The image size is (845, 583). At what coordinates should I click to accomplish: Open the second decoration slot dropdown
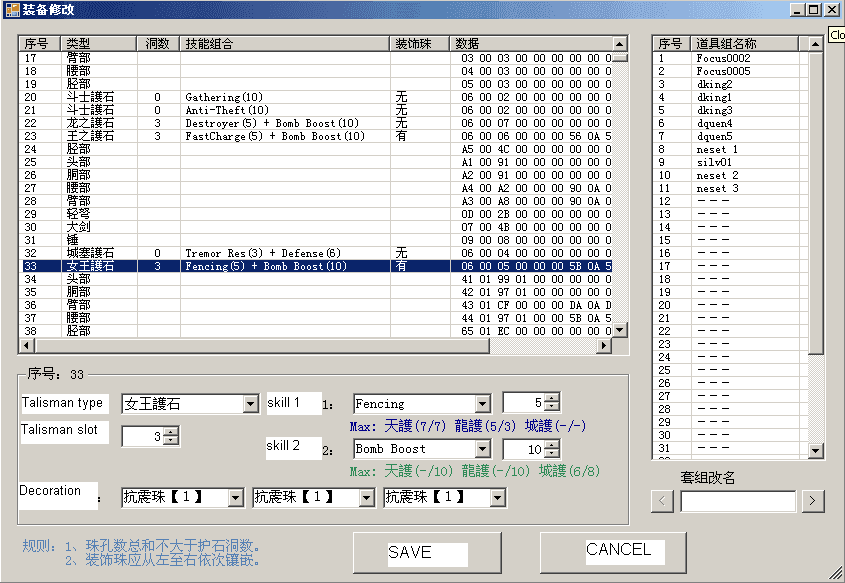tap(366, 497)
